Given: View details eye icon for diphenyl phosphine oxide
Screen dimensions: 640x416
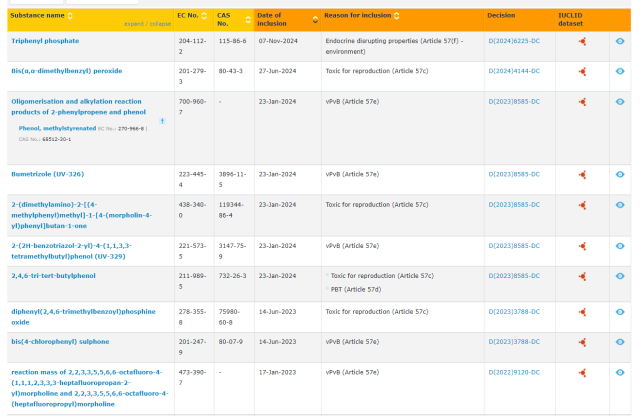Looking at the screenshot, I should [x=620, y=312].
